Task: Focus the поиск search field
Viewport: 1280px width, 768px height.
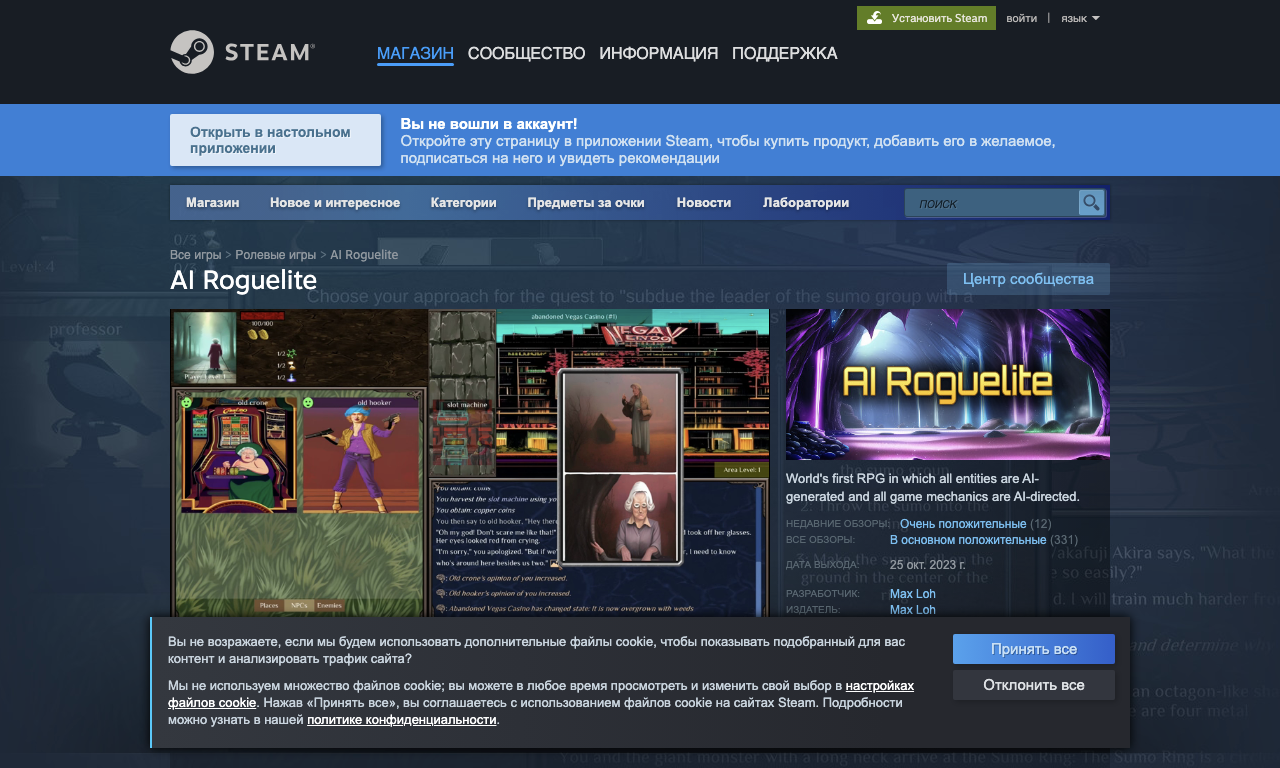Action: click(x=992, y=203)
